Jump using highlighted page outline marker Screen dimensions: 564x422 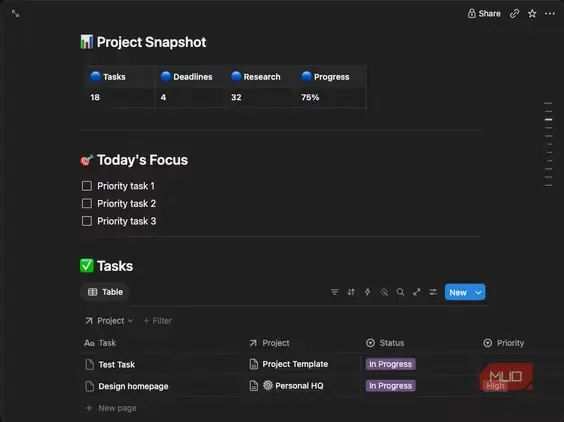pyautogui.click(x=548, y=119)
